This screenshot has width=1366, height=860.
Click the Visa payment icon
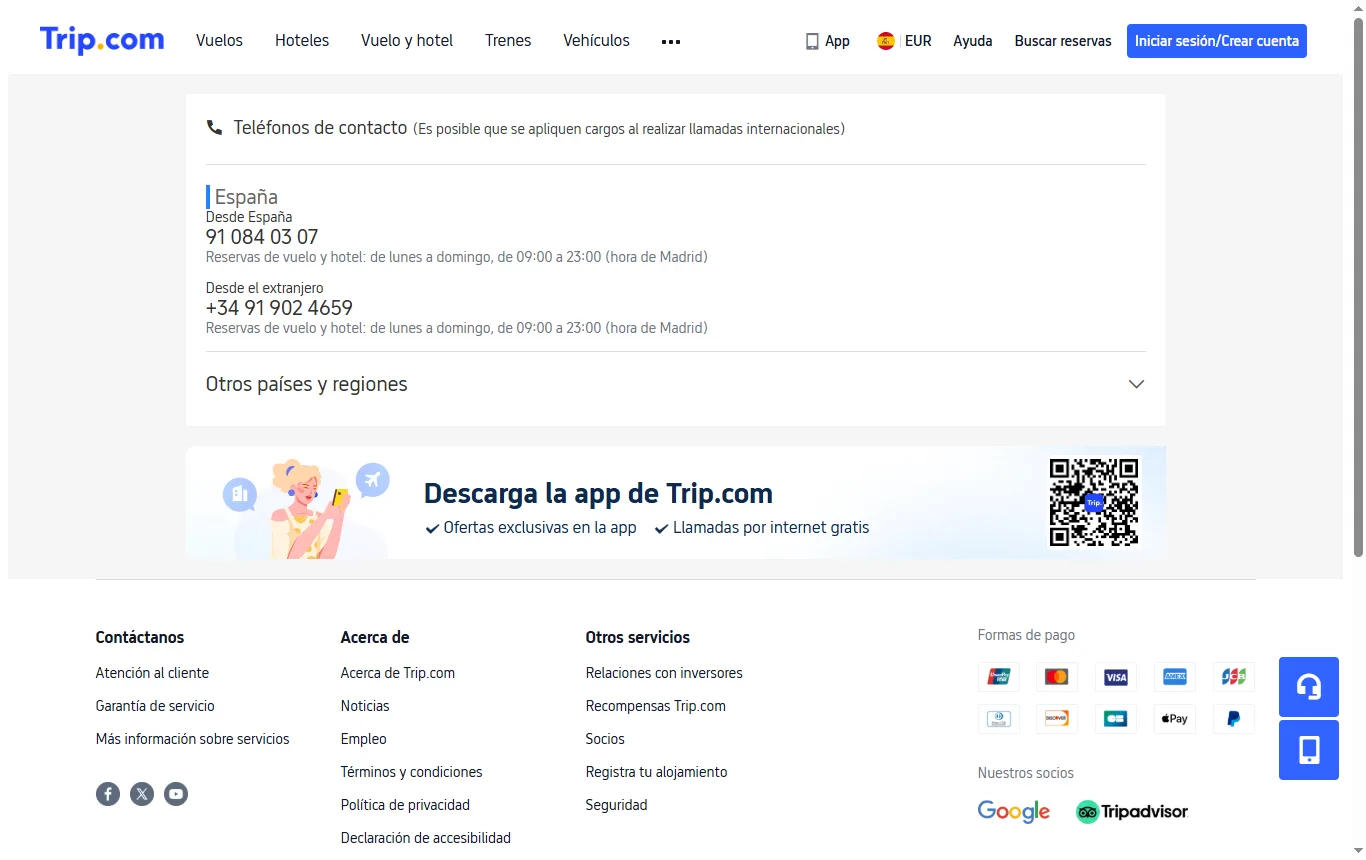coord(1116,677)
